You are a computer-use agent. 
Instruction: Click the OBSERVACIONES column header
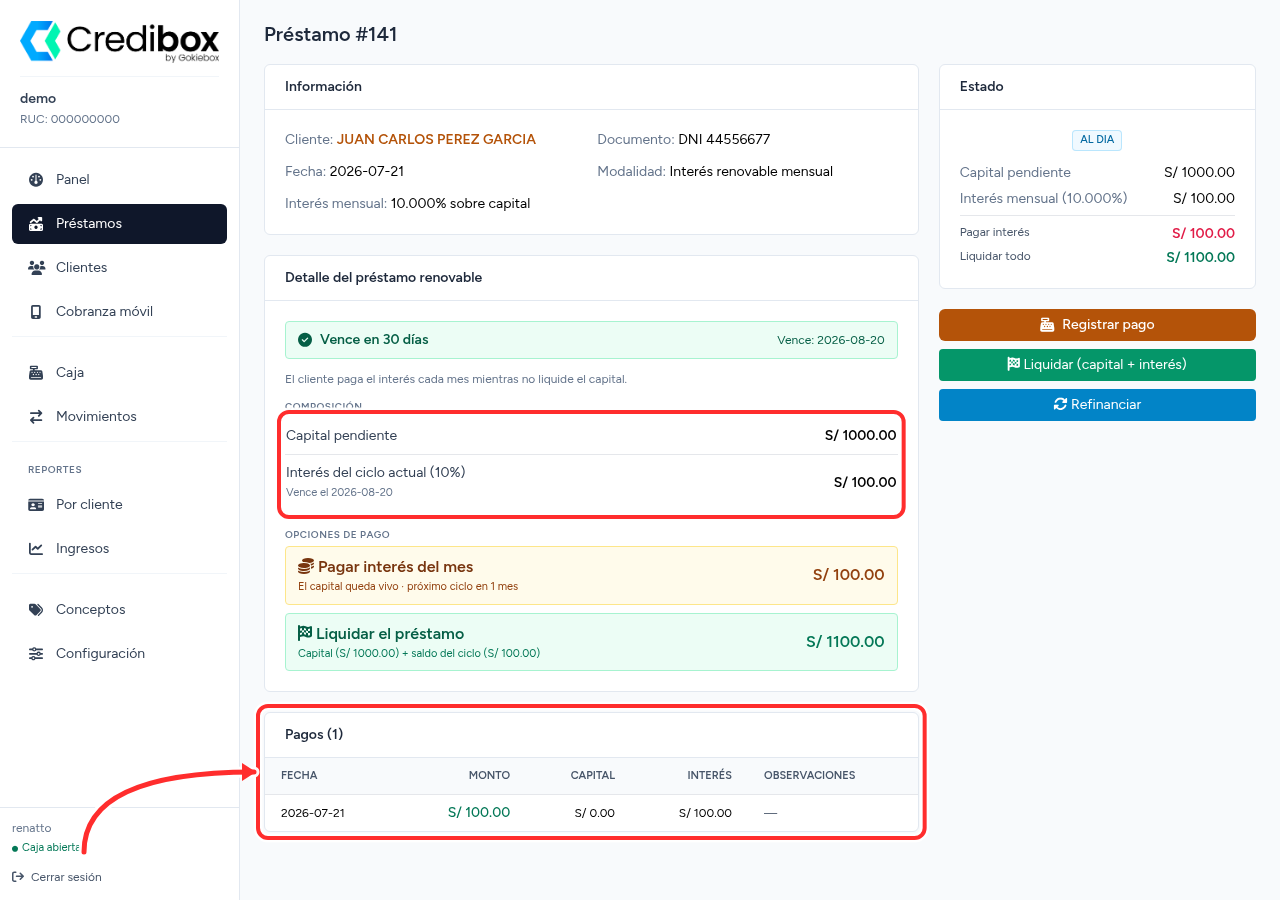pos(810,776)
